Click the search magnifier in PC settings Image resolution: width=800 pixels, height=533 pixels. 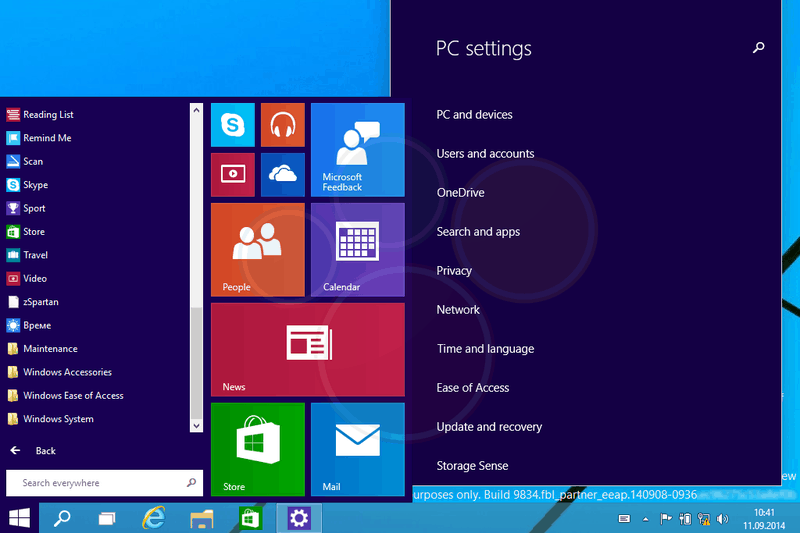pyautogui.click(x=759, y=48)
